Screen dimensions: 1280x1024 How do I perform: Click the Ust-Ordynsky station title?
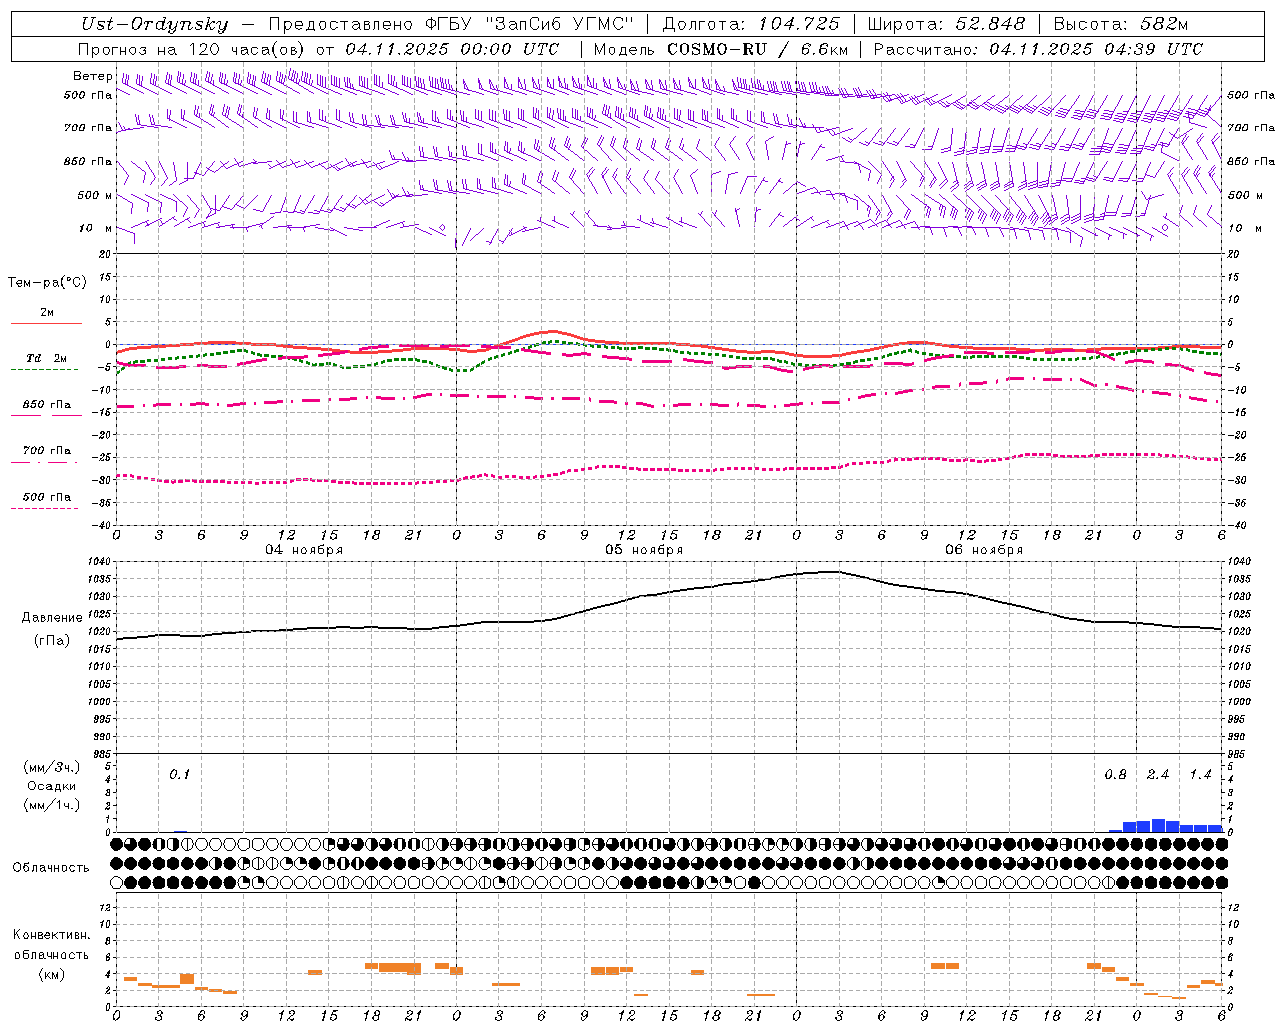click(155, 24)
